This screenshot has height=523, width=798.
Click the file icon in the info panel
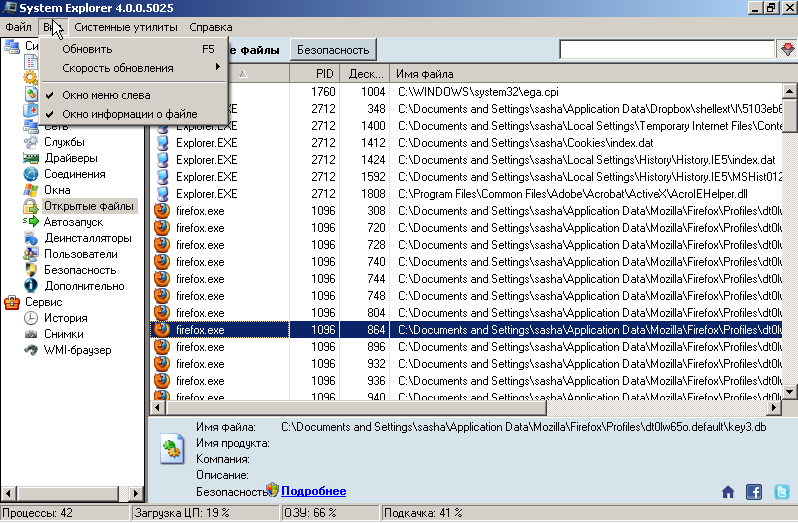[172, 449]
